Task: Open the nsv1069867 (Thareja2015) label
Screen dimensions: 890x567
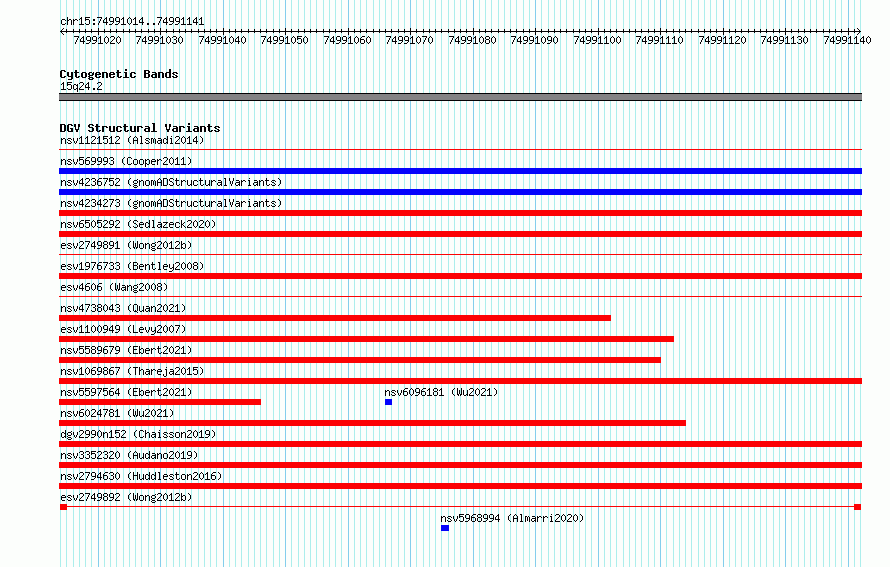Action: 132,371
